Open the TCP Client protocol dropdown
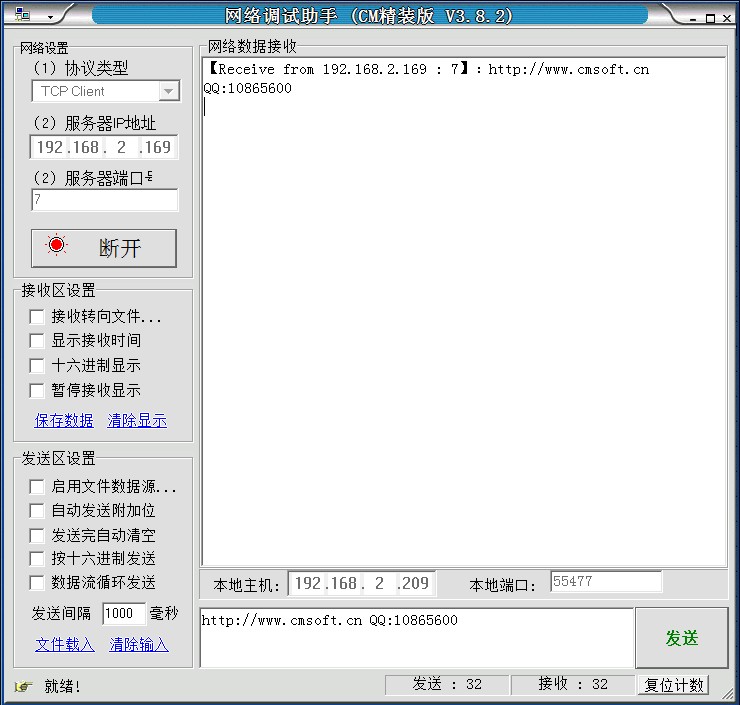This screenshot has width=740, height=705. point(106,91)
